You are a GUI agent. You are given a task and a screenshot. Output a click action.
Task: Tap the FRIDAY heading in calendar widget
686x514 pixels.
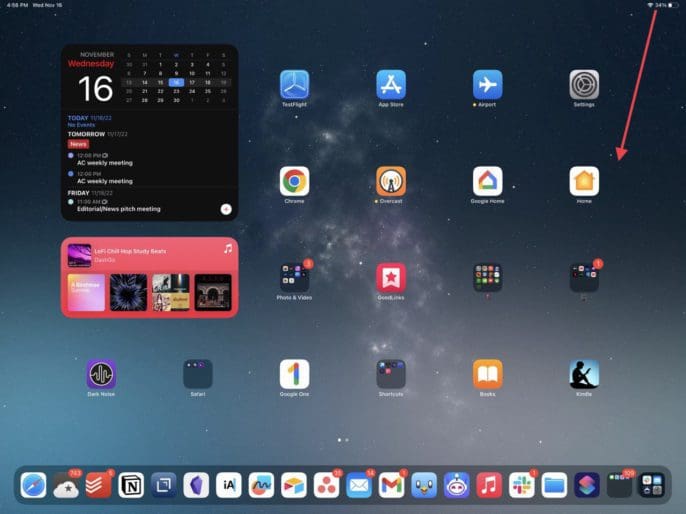78,193
